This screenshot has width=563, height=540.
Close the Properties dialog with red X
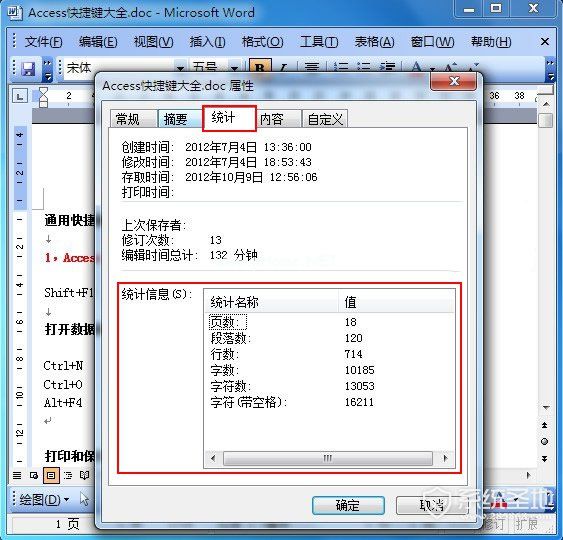click(453, 81)
